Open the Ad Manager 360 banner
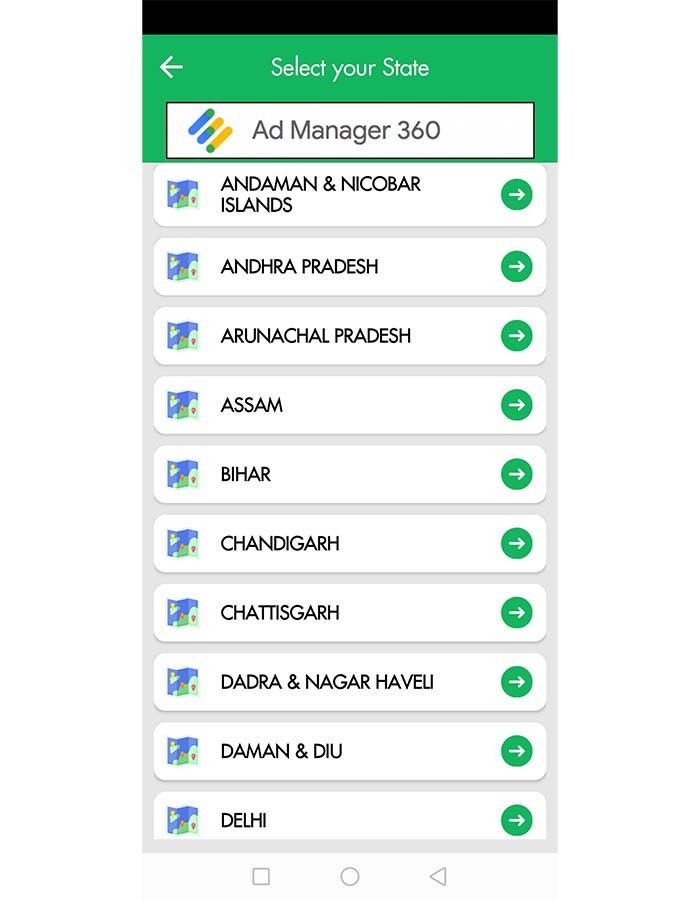 pos(350,130)
